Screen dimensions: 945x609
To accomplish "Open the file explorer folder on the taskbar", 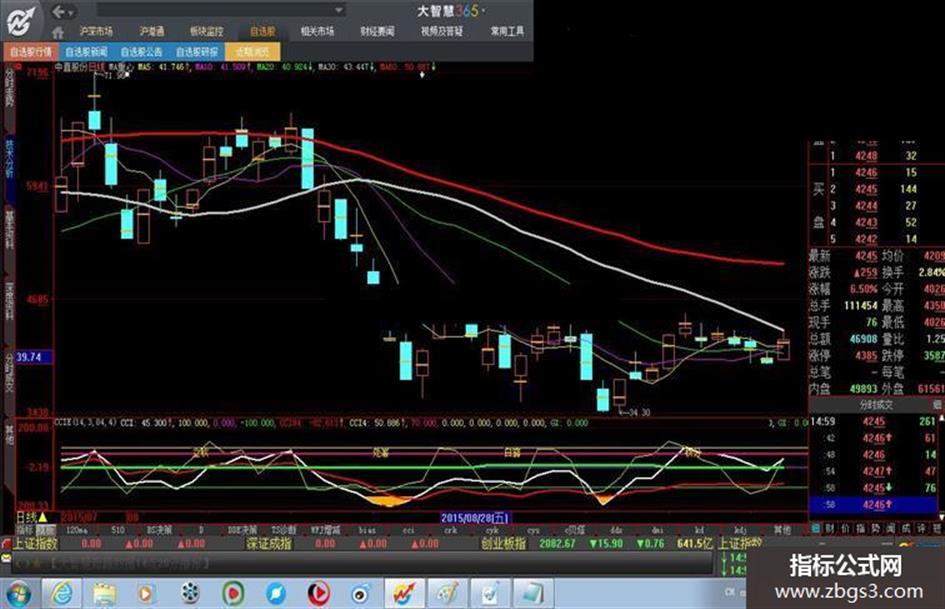I will 104,594.
